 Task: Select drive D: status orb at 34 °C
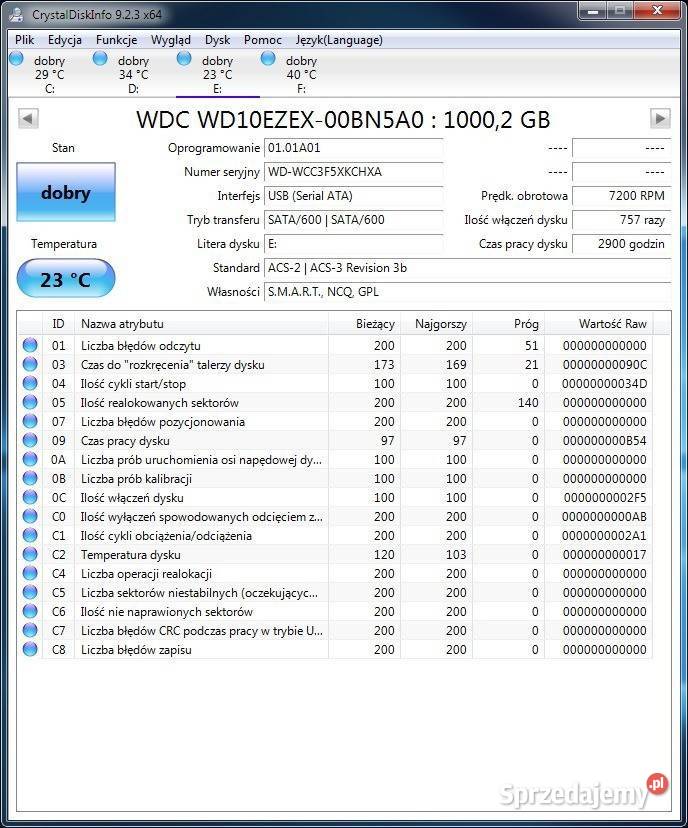[100, 59]
